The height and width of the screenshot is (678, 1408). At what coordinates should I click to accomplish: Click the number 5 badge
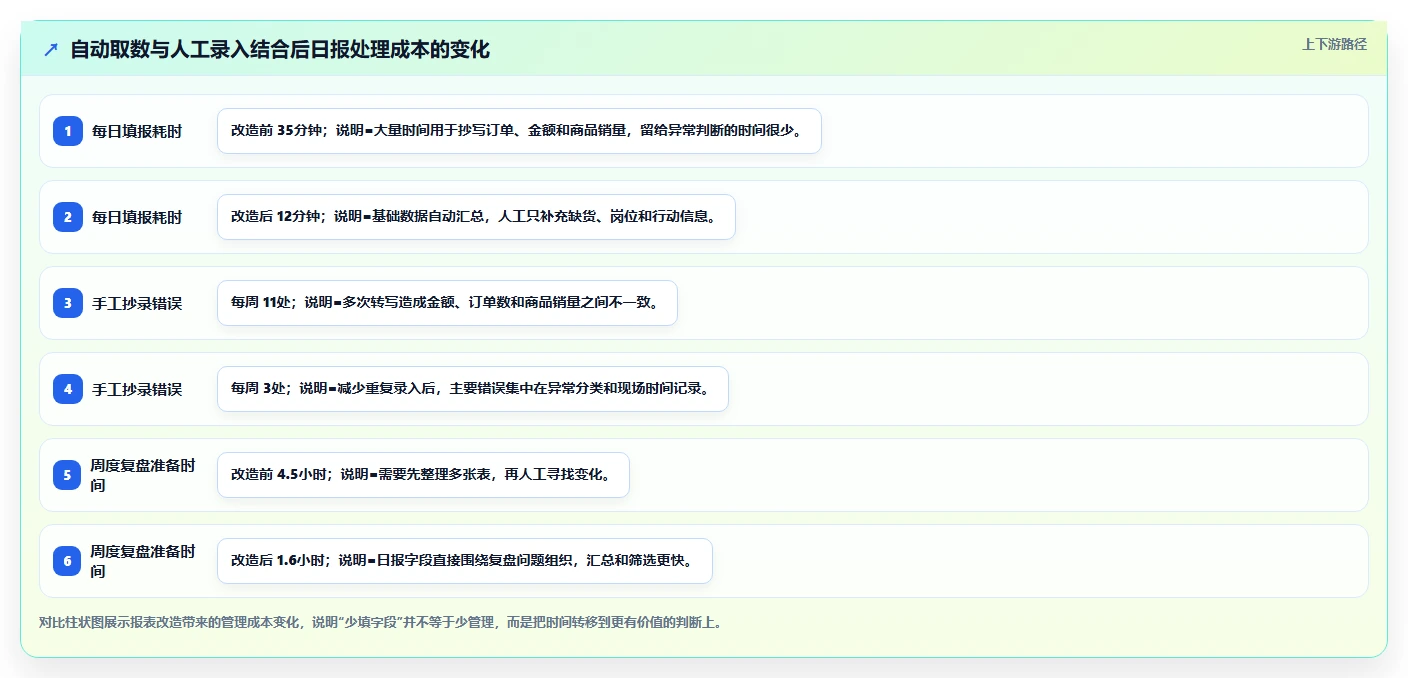tap(68, 475)
